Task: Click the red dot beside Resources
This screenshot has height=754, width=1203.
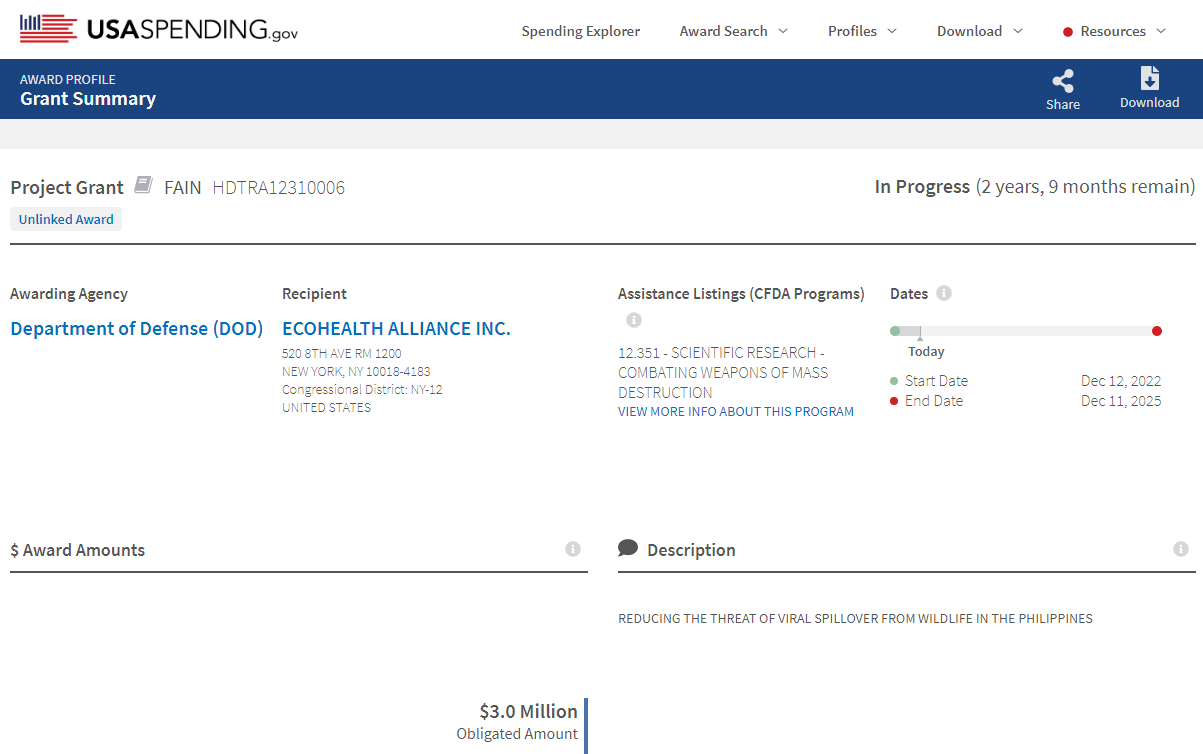Action: tap(1068, 32)
